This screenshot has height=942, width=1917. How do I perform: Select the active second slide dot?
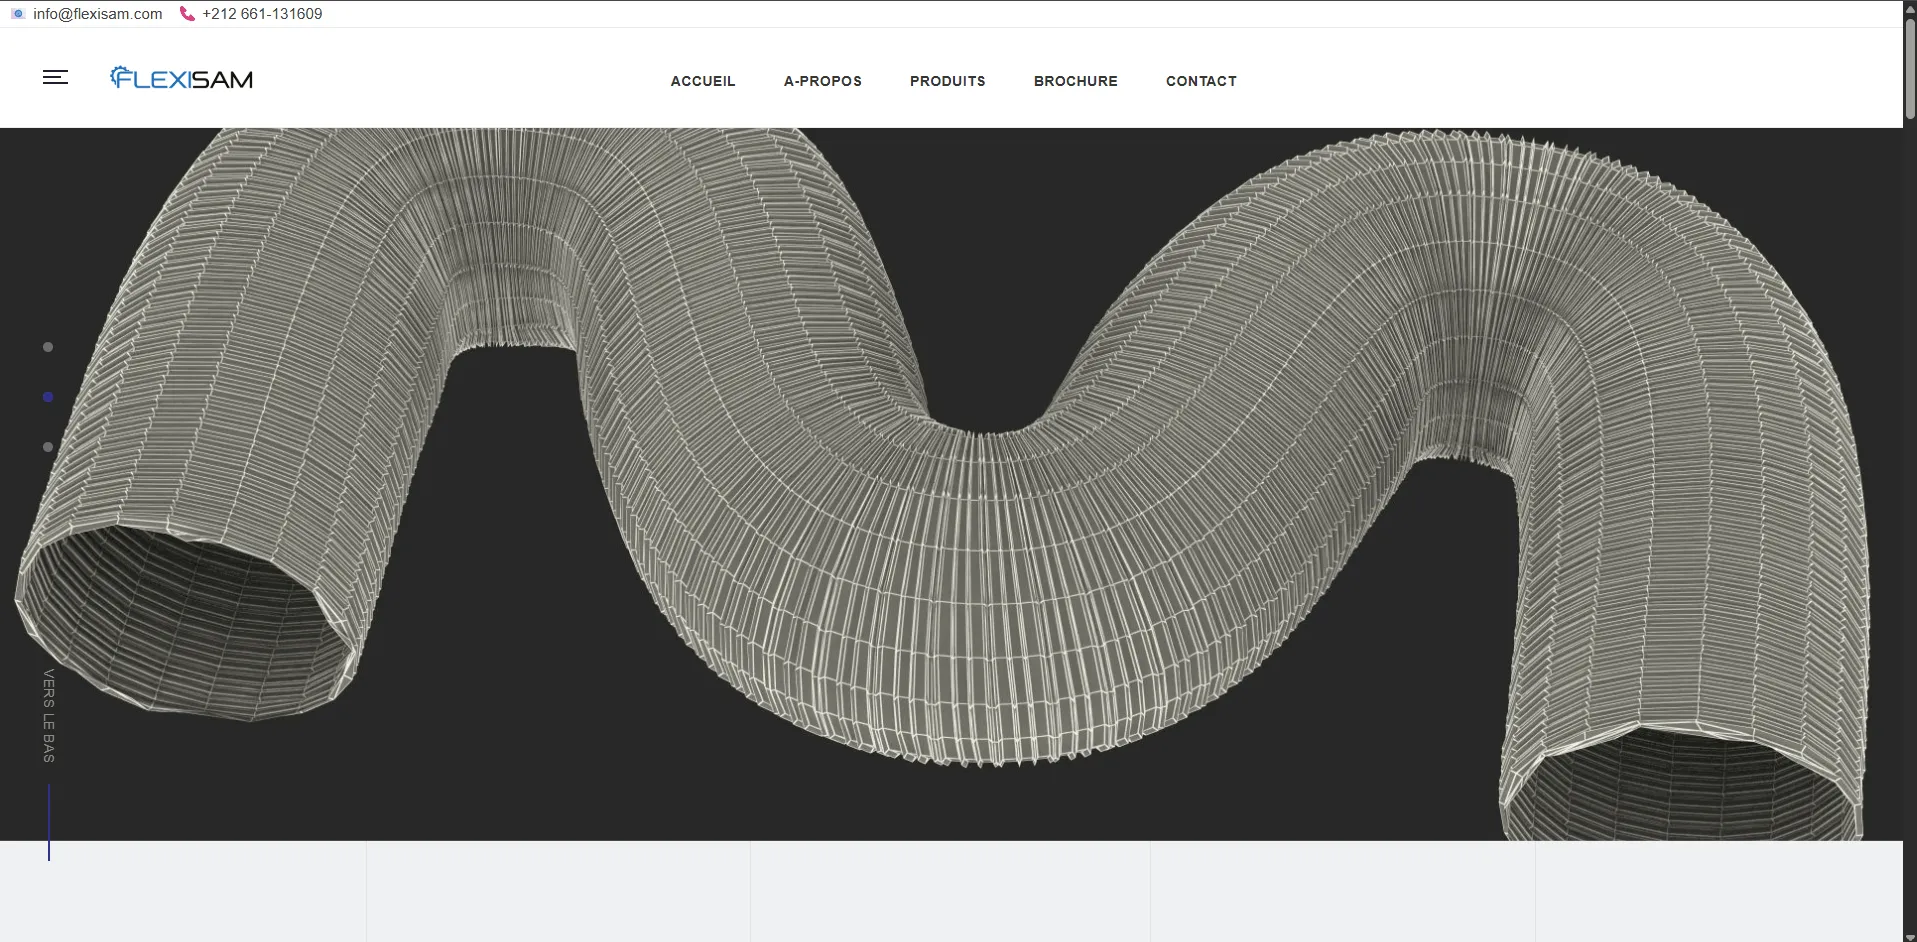(47, 397)
